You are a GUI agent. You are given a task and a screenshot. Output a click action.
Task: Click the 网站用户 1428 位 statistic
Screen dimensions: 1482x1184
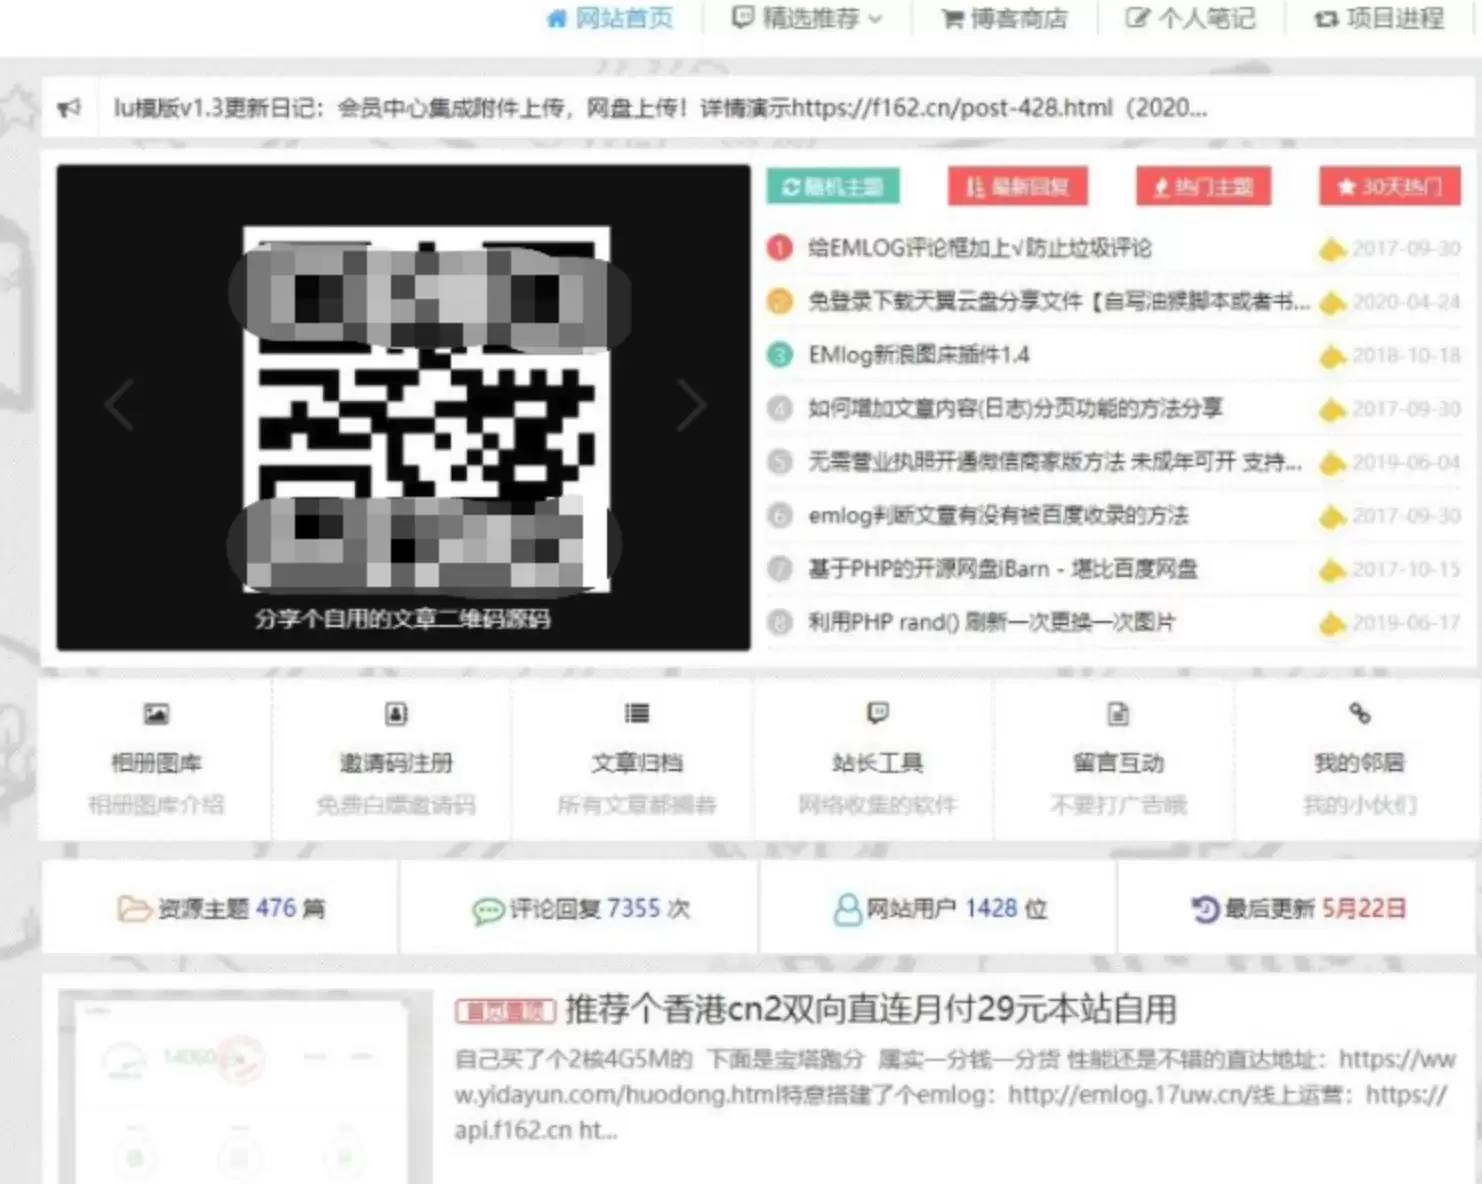point(940,908)
